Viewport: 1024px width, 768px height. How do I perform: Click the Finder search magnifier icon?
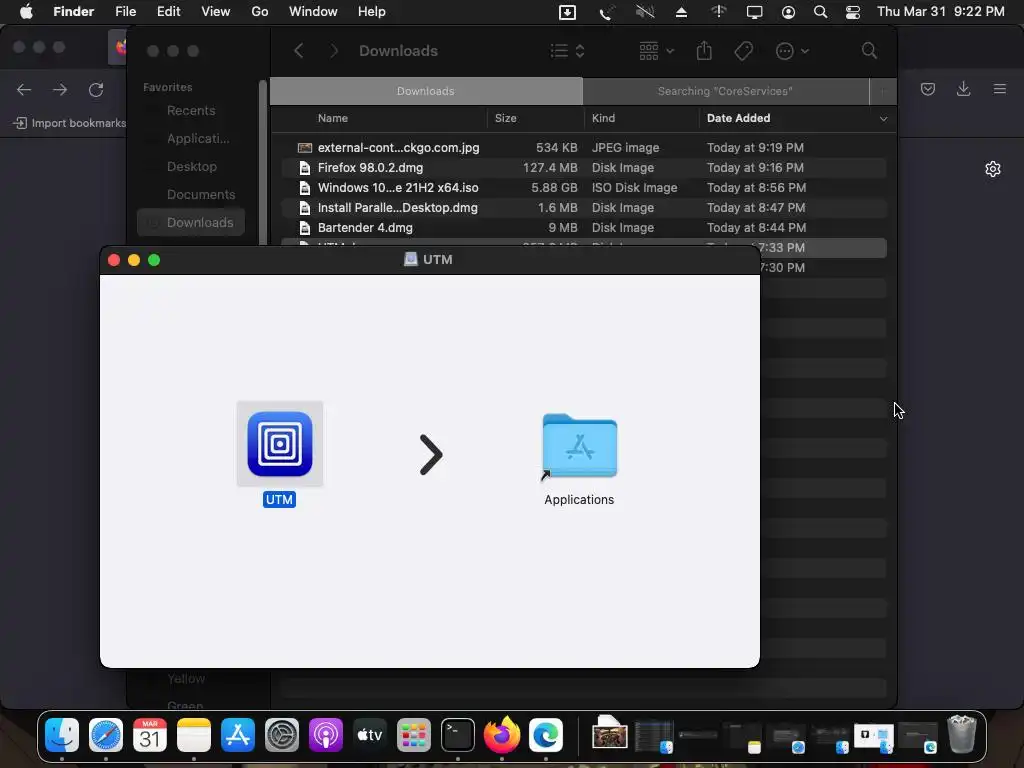[869, 50]
